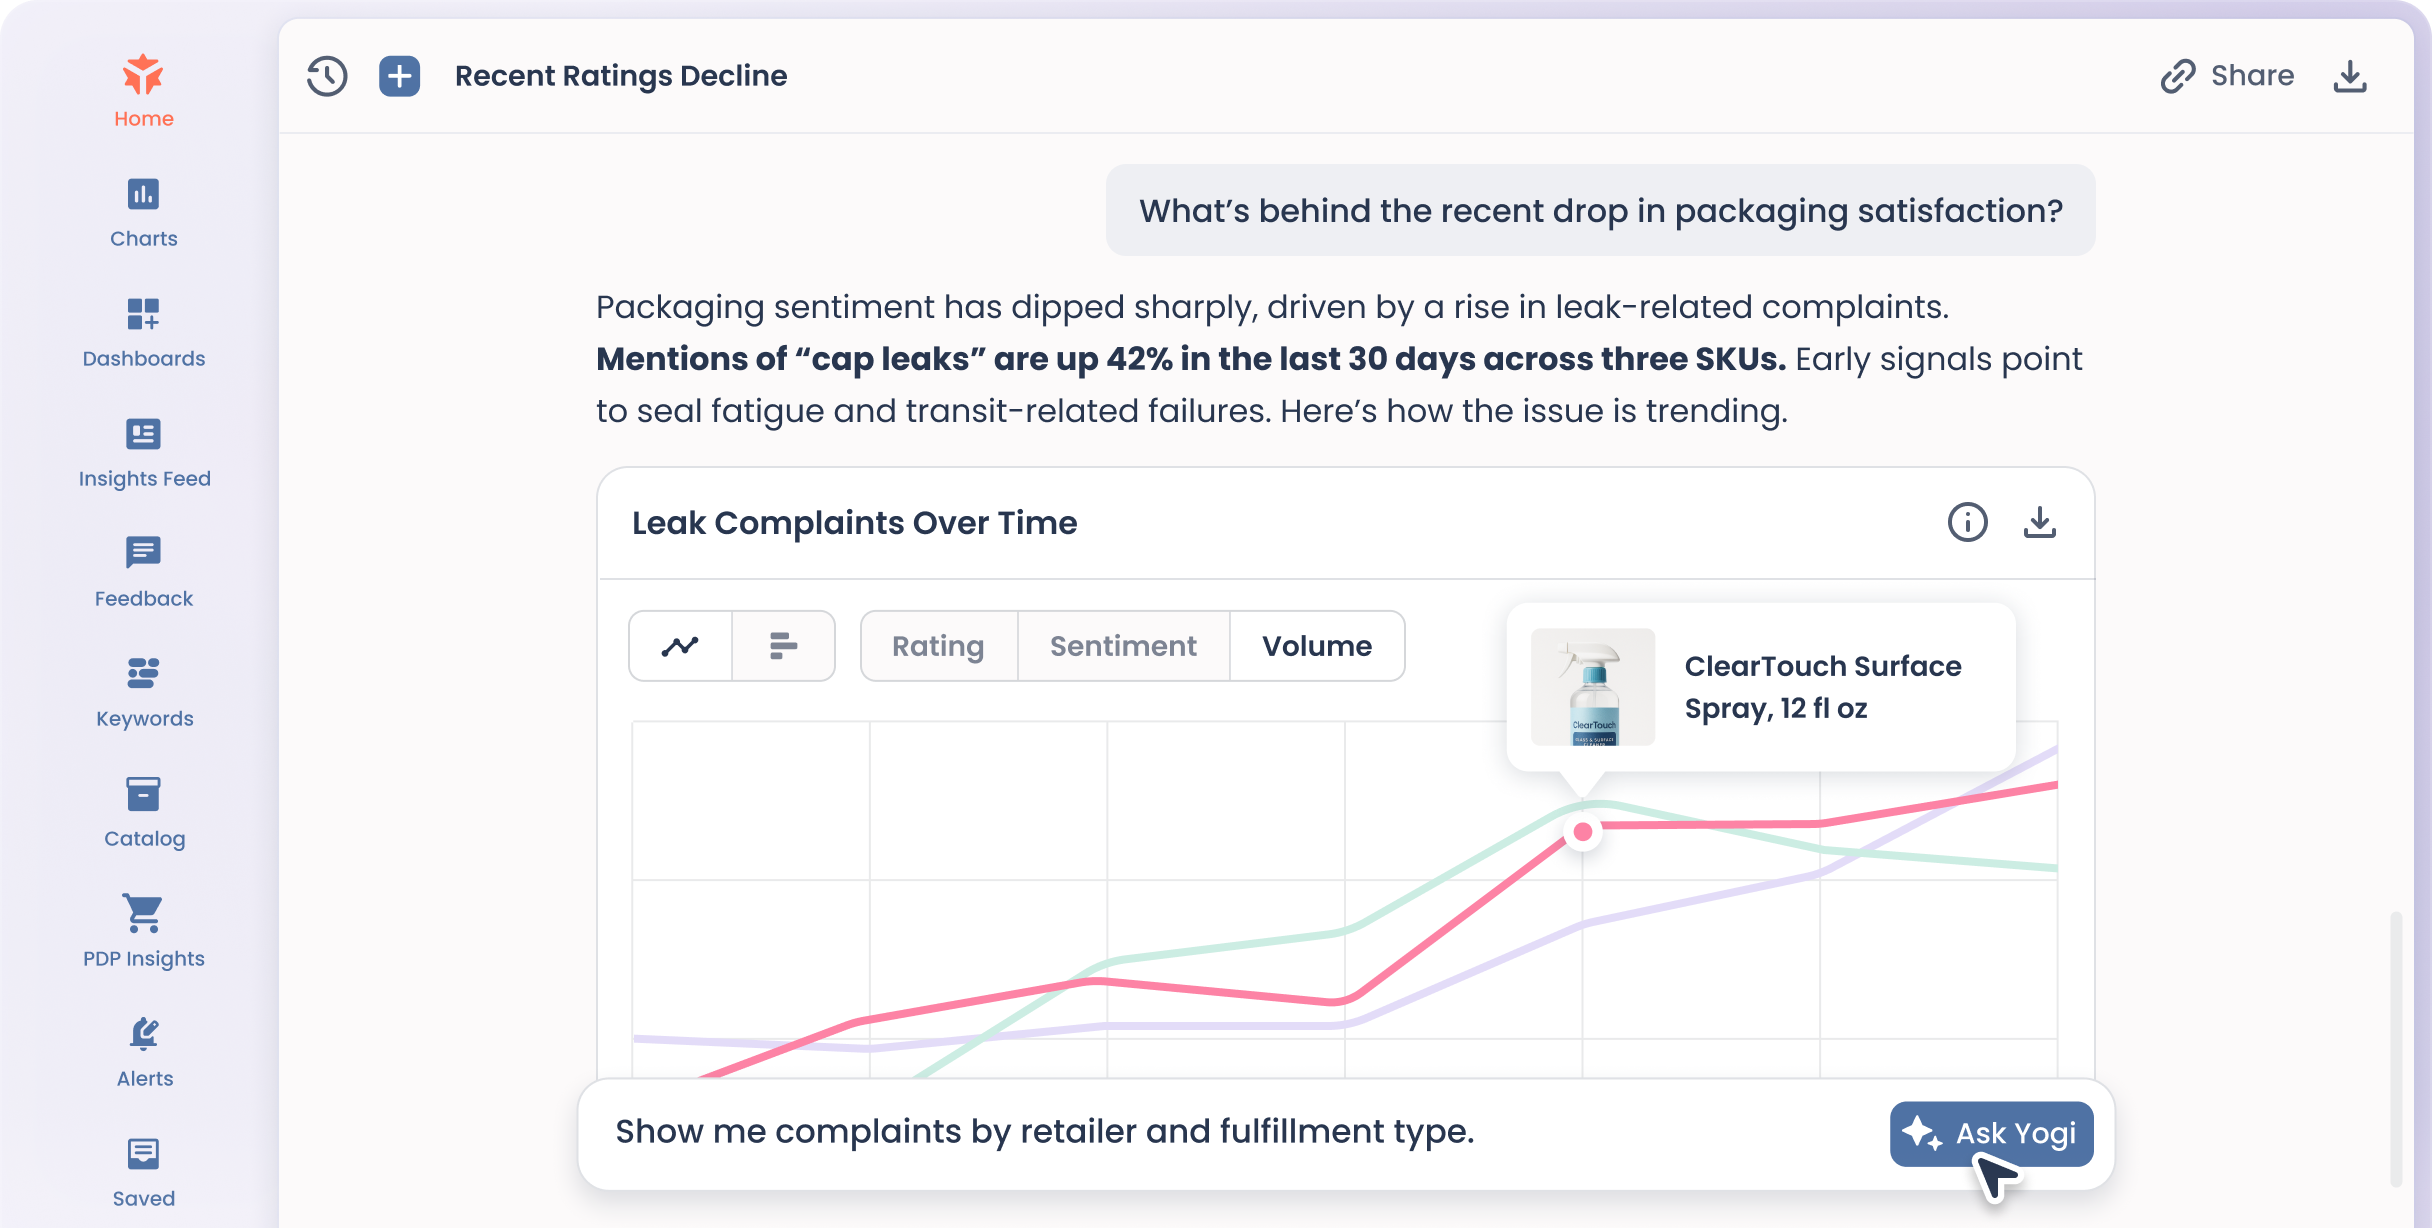Image resolution: width=2432 pixels, height=1228 pixels.
Task: Go to Dashboards in sidebar
Action: coord(144,332)
